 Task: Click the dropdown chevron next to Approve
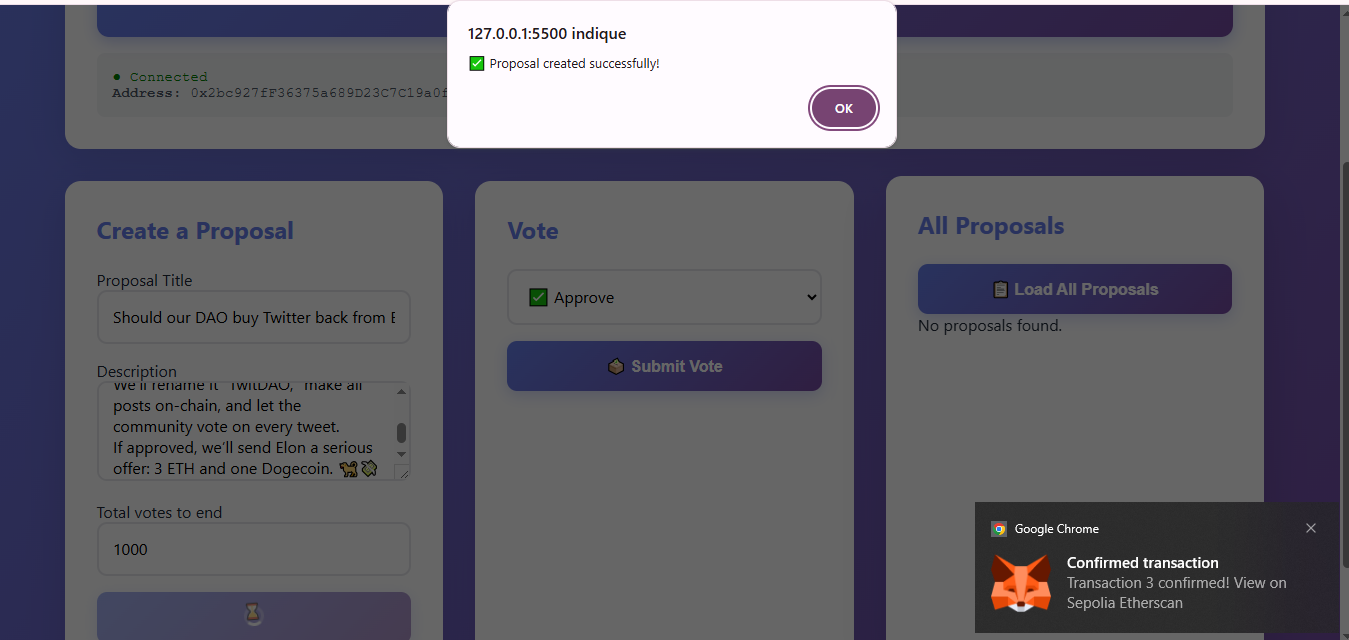812,296
